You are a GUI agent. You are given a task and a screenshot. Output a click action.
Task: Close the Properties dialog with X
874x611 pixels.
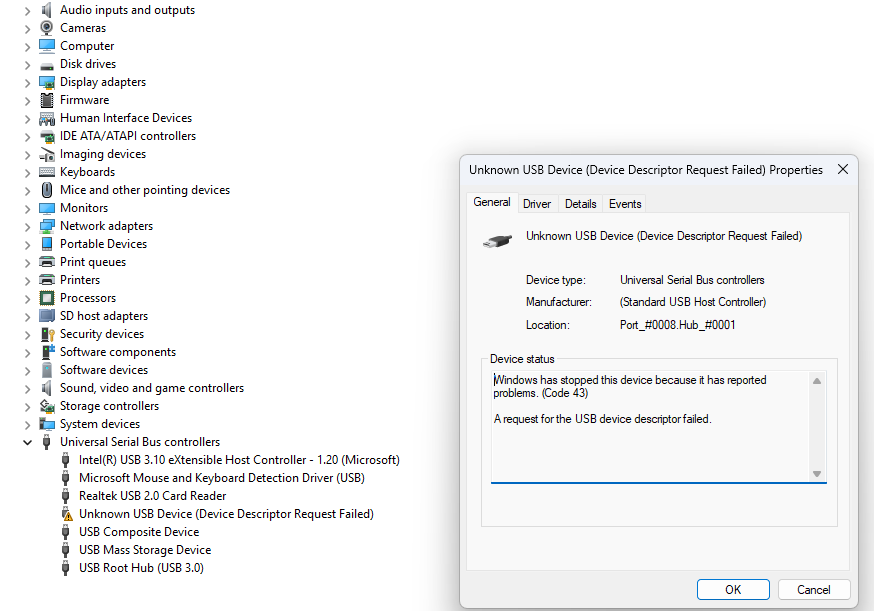pos(843,169)
